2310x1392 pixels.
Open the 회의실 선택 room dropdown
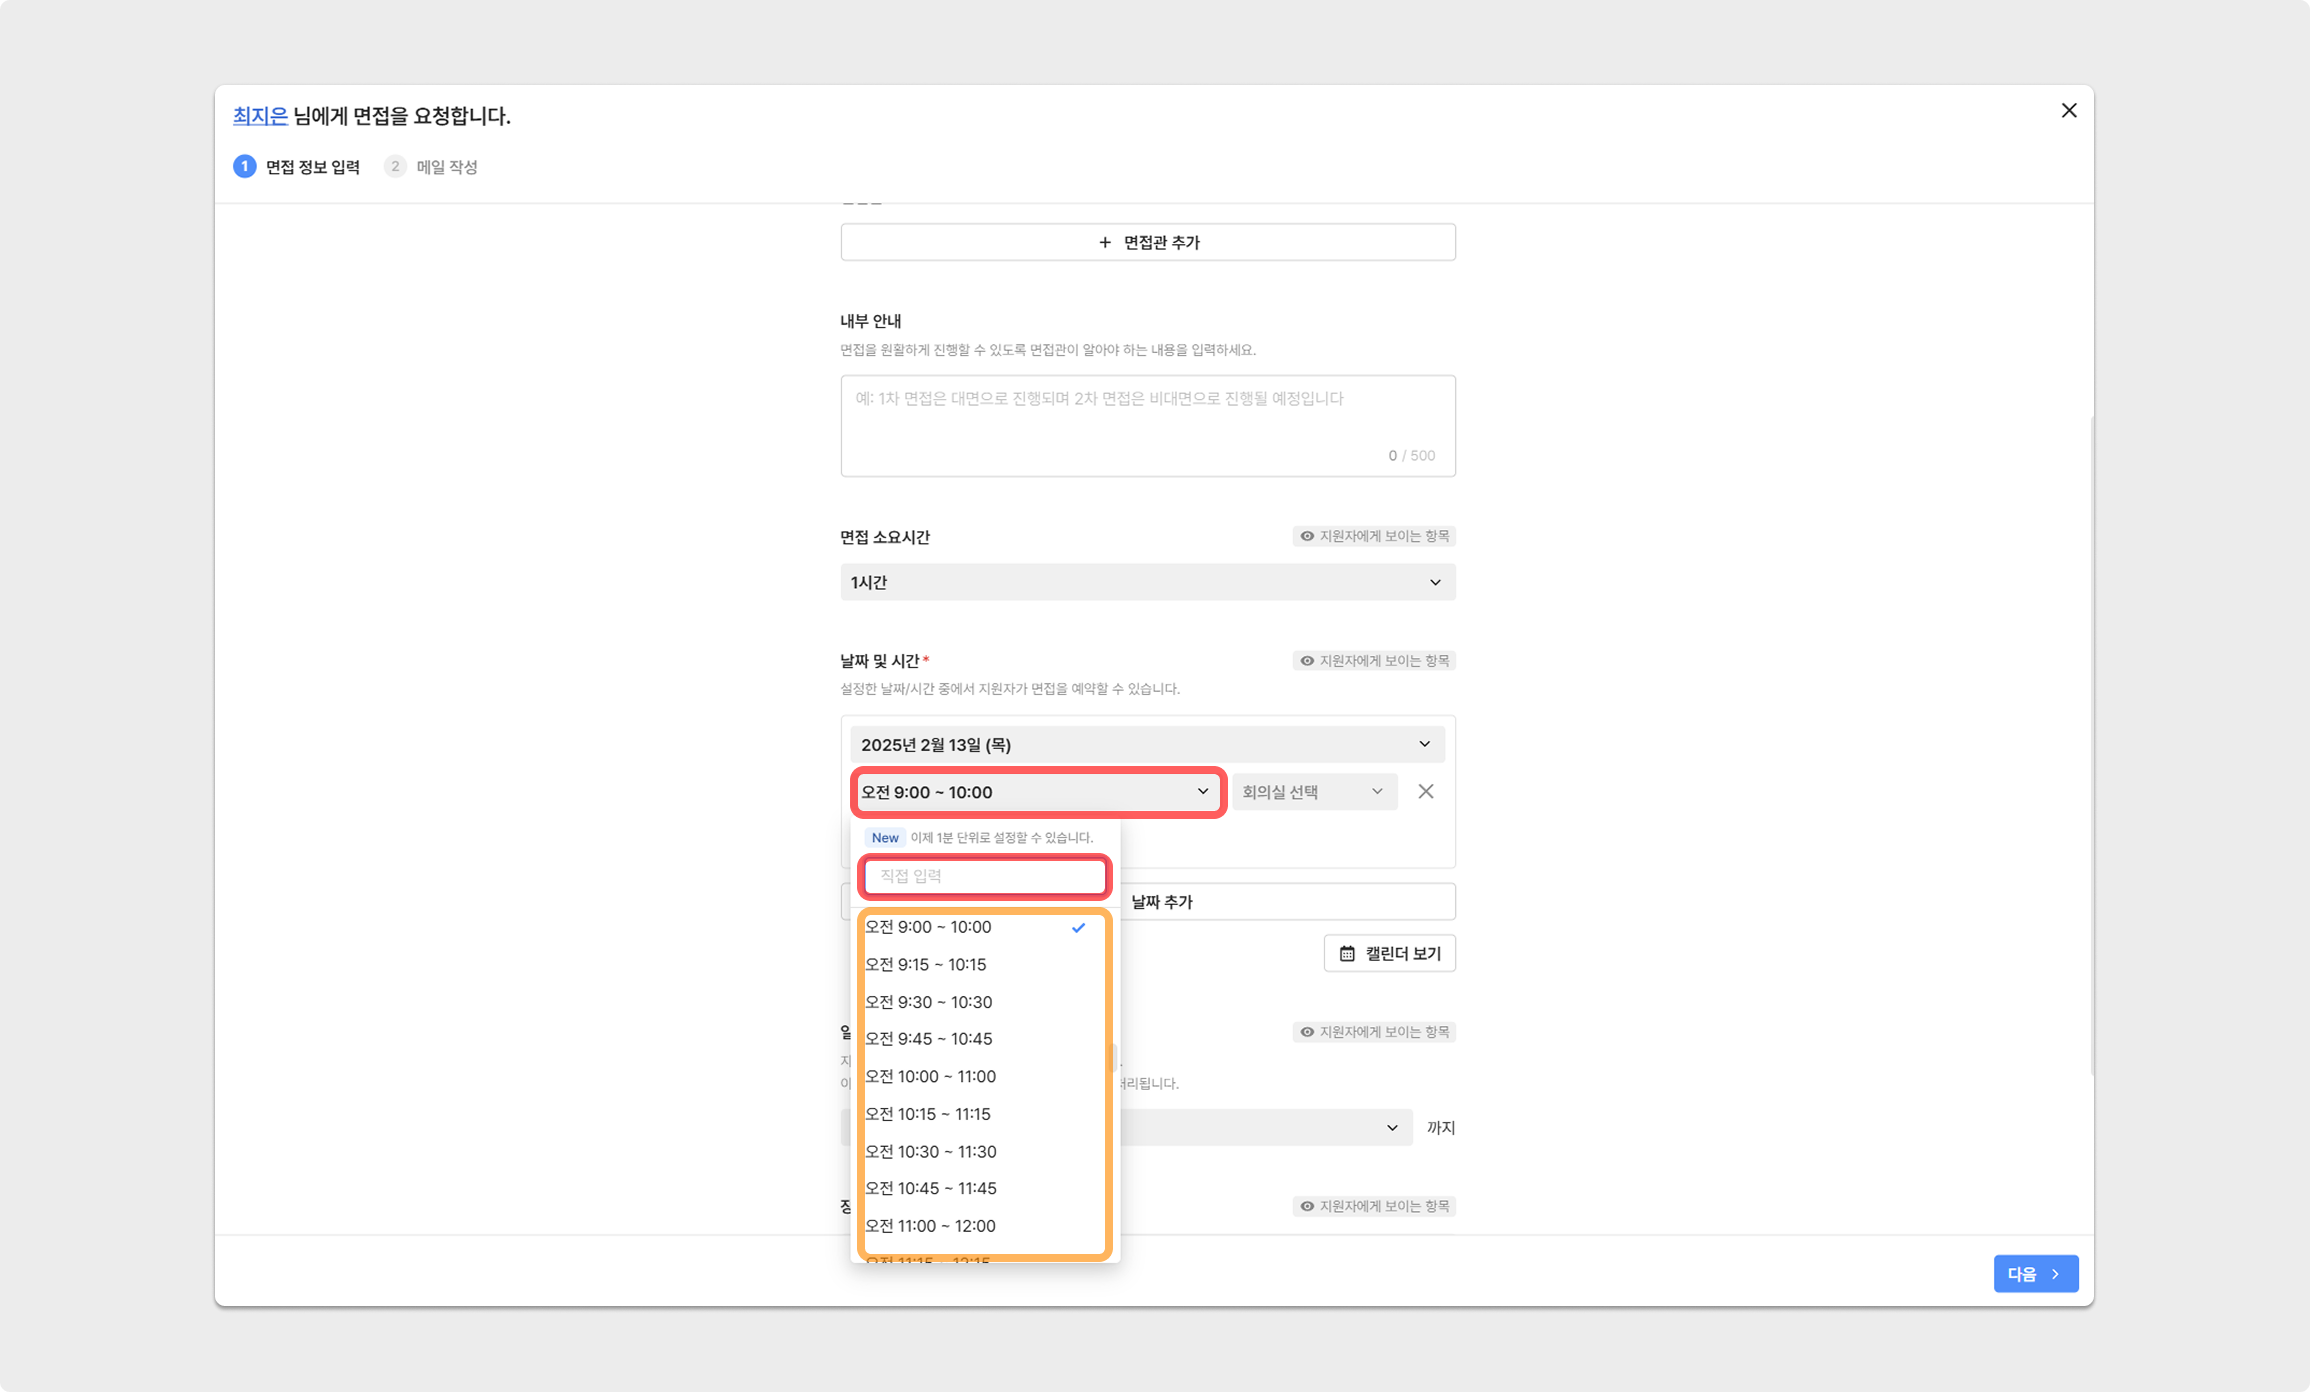(1314, 792)
